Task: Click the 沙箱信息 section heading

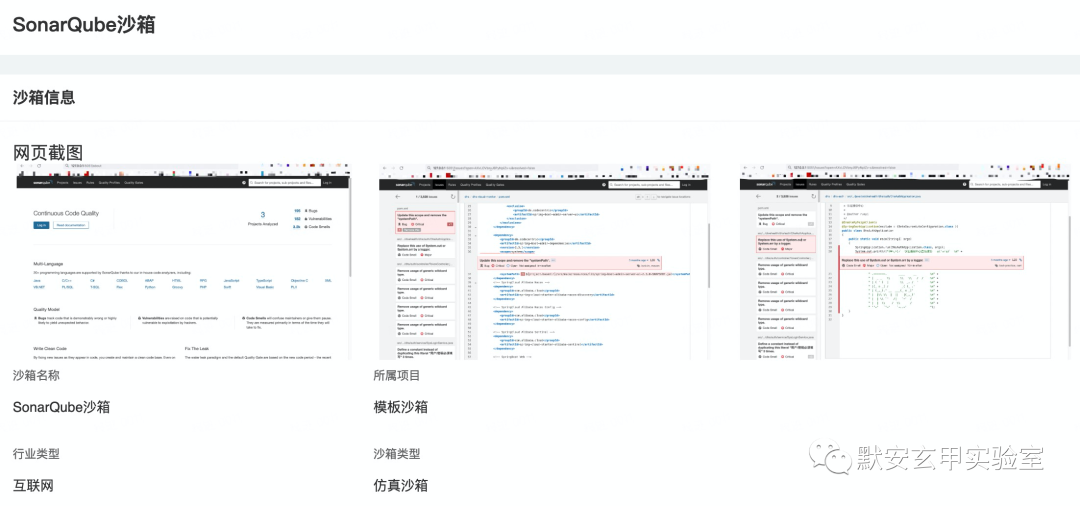Action: [44, 97]
